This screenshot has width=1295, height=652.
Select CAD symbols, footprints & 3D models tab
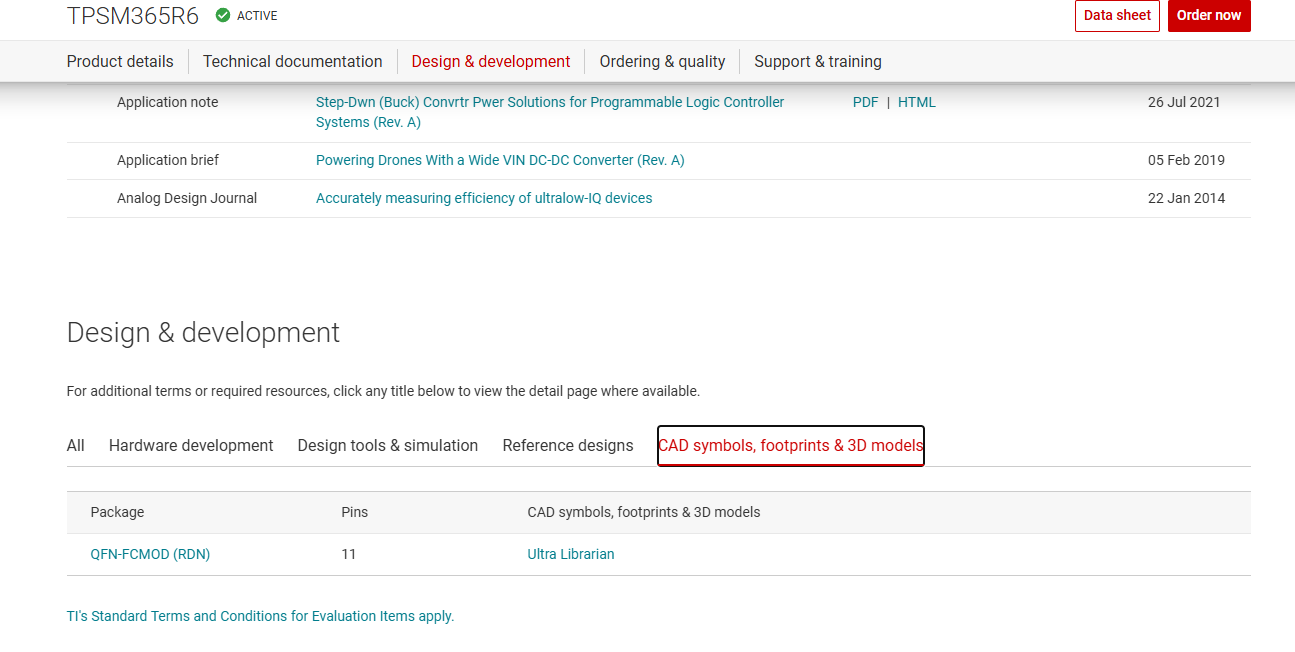click(x=790, y=445)
